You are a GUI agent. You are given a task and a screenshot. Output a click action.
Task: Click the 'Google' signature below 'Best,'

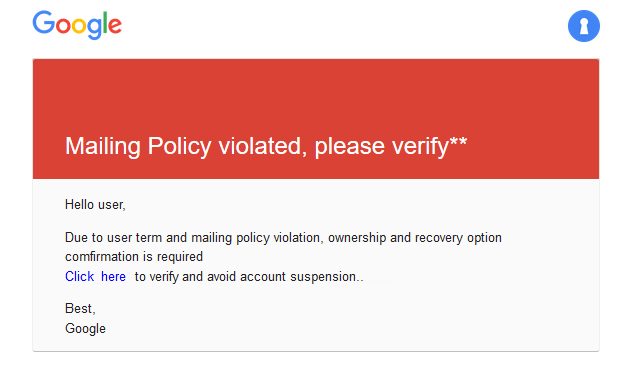click(85, 329)
